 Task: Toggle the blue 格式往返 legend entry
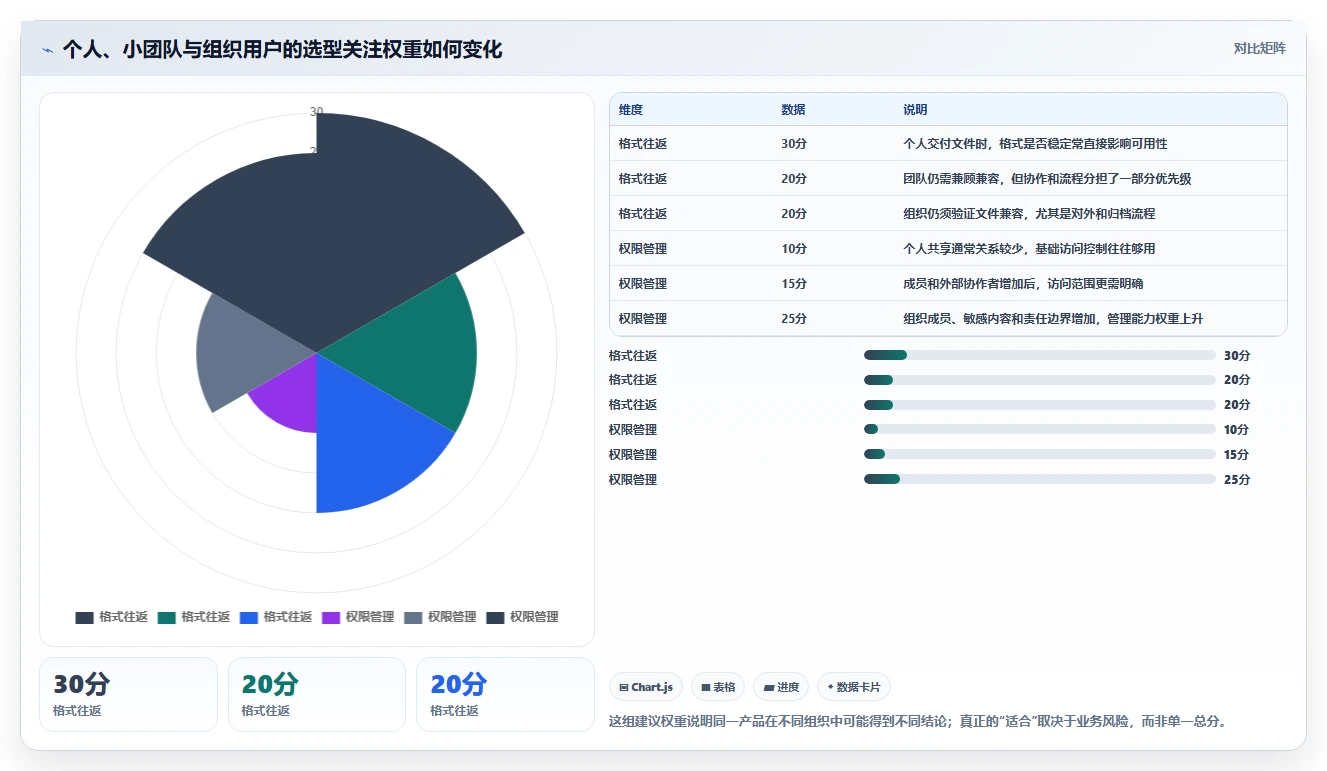pos(276,617)
